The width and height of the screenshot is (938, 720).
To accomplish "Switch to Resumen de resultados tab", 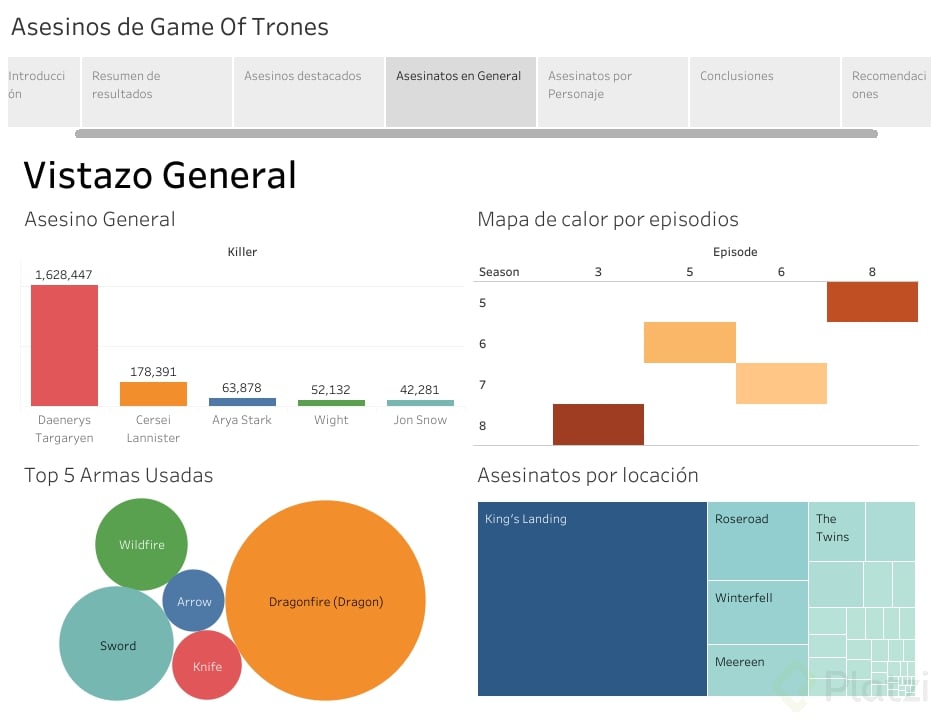I will (x=156, y=91).
